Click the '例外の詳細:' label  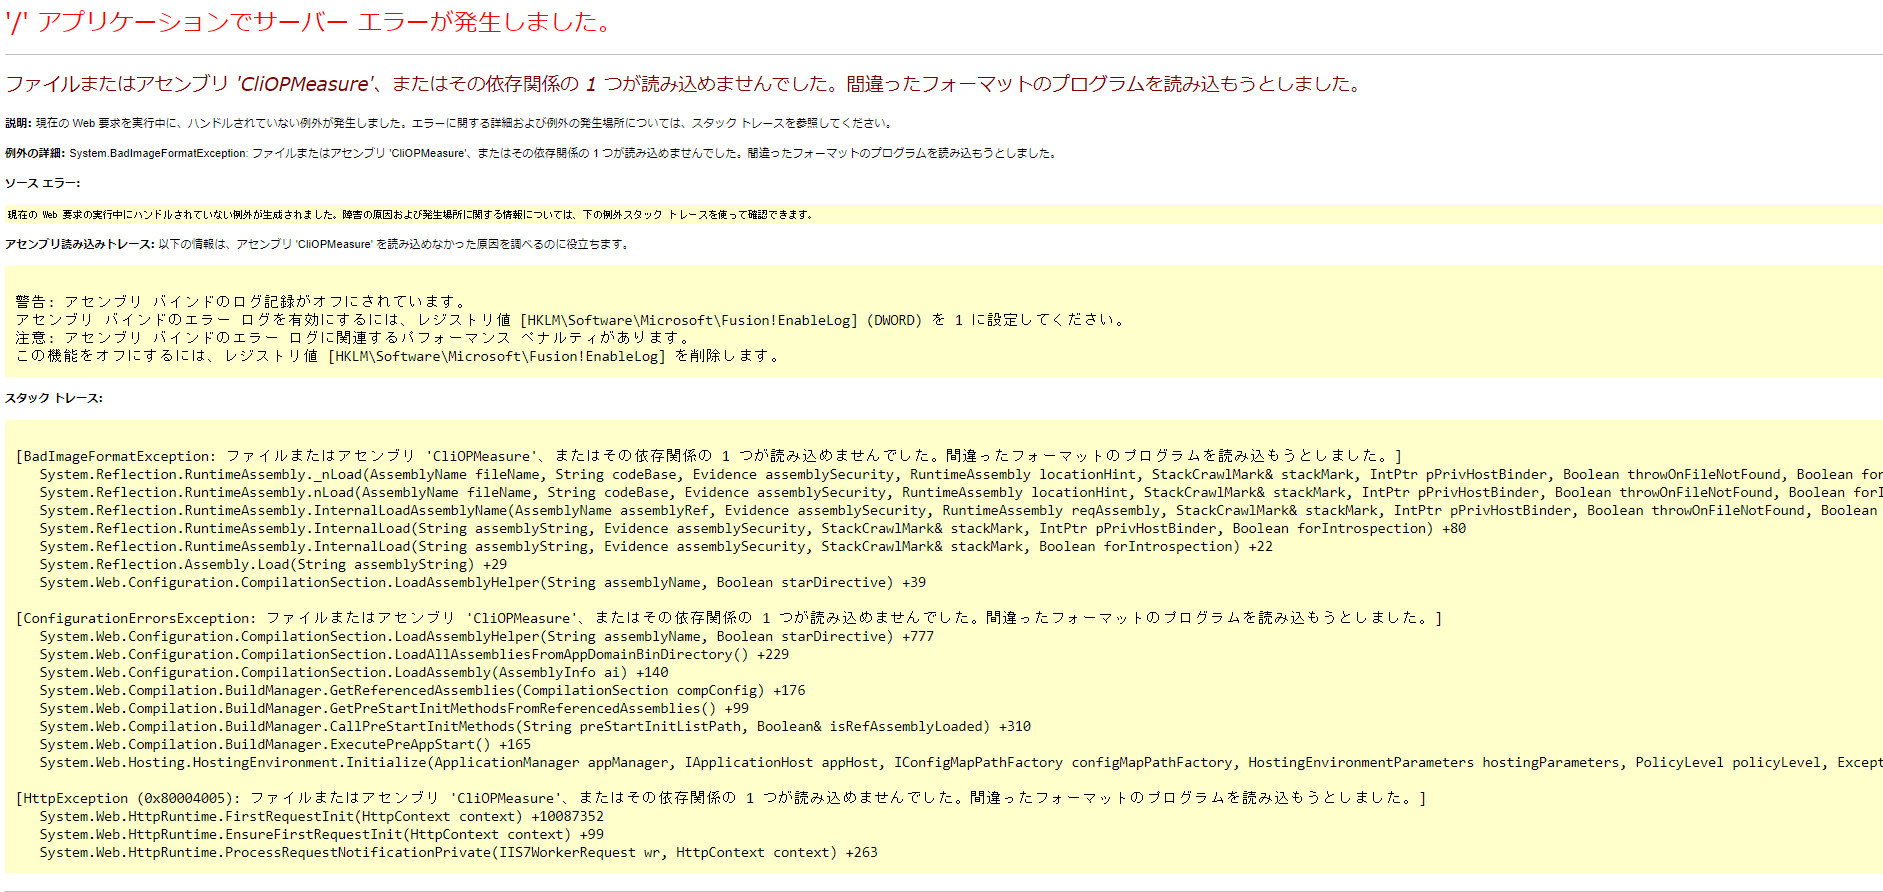35,153
